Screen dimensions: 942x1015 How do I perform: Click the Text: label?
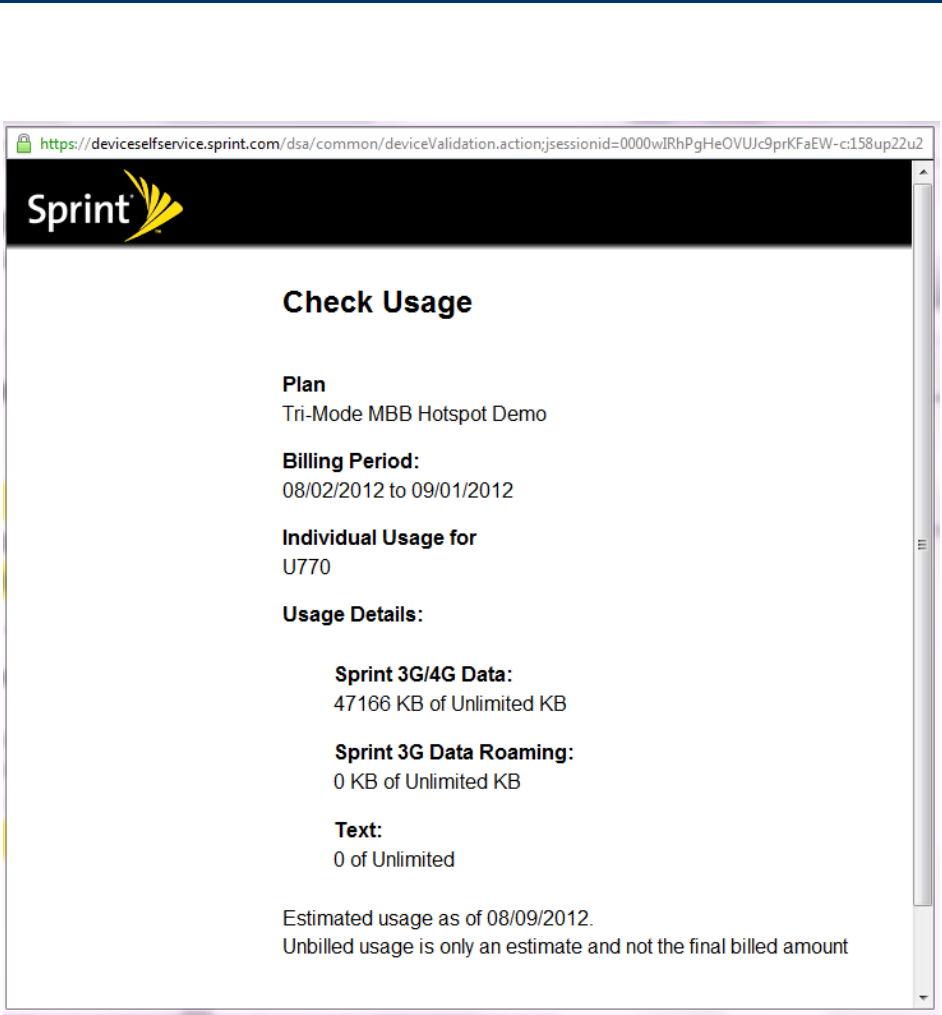(x=359, y=830)
